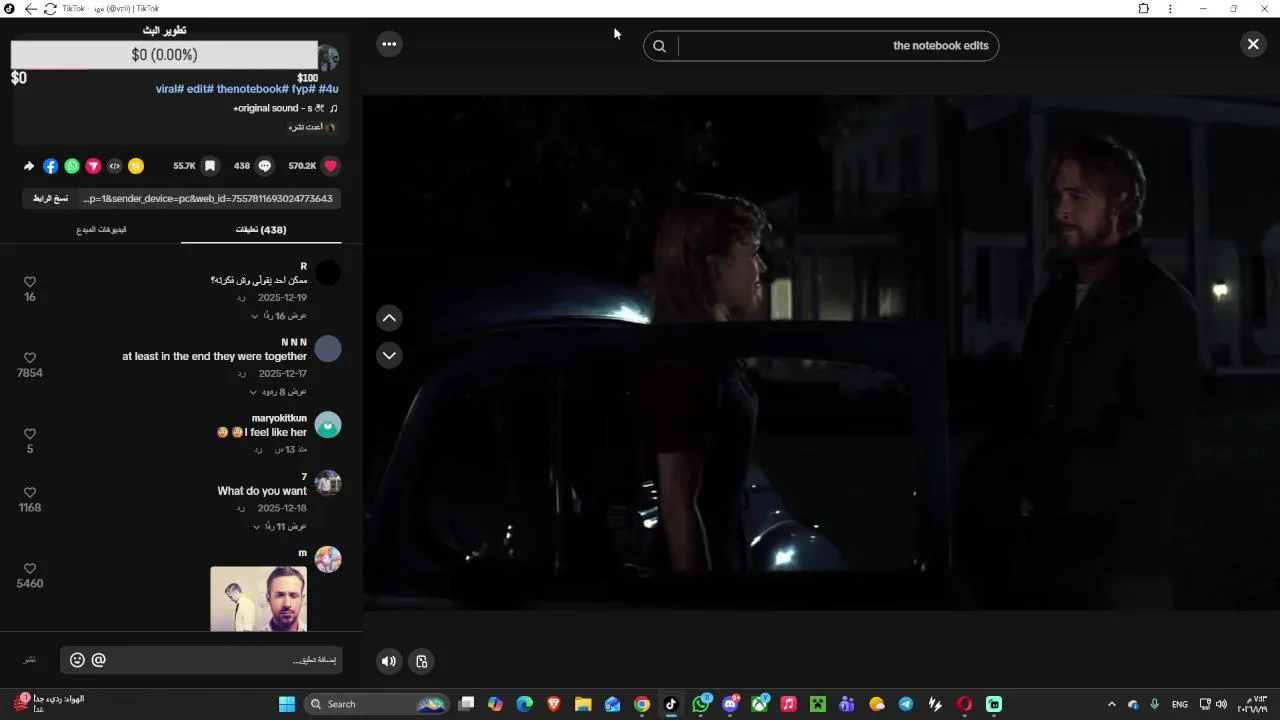This screenshot has width=1280, height=720.
Task: Open File Explorer from the taskbar
Action: 583,704
